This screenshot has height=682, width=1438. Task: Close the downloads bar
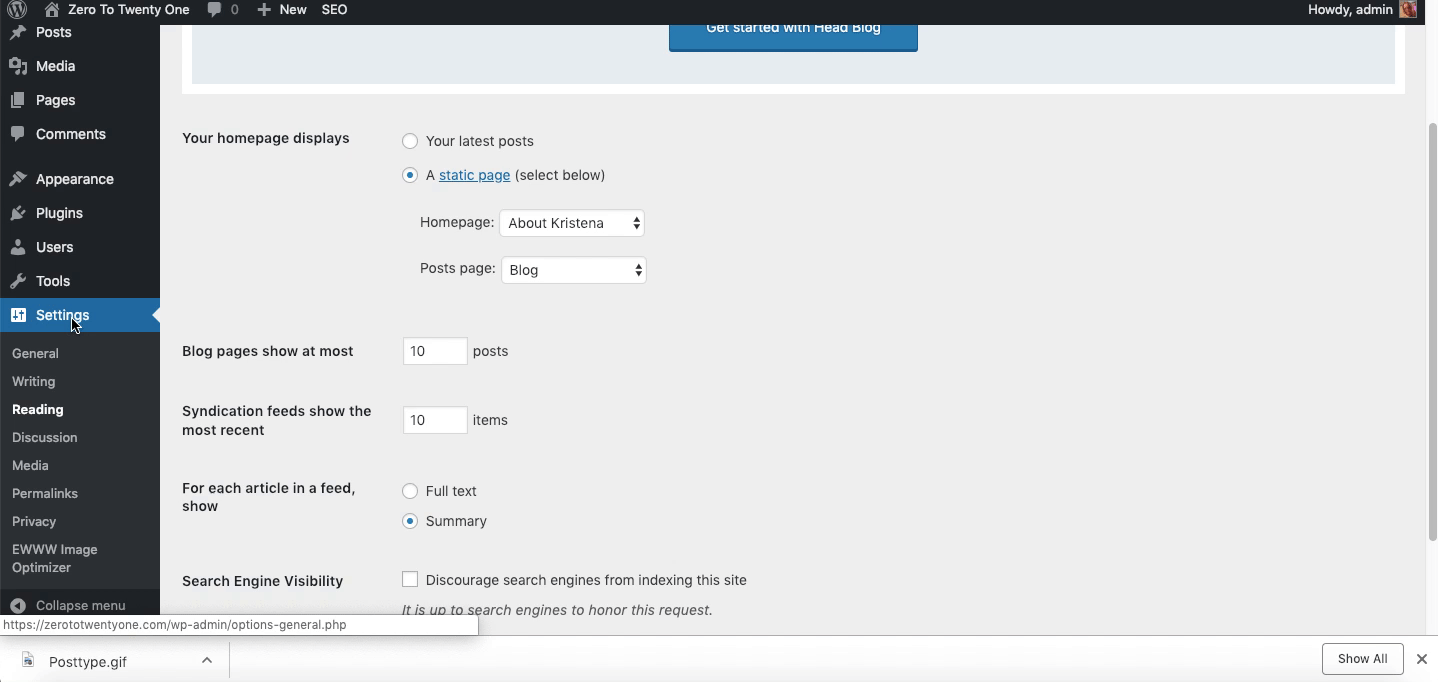click(x=1421, y=659)
